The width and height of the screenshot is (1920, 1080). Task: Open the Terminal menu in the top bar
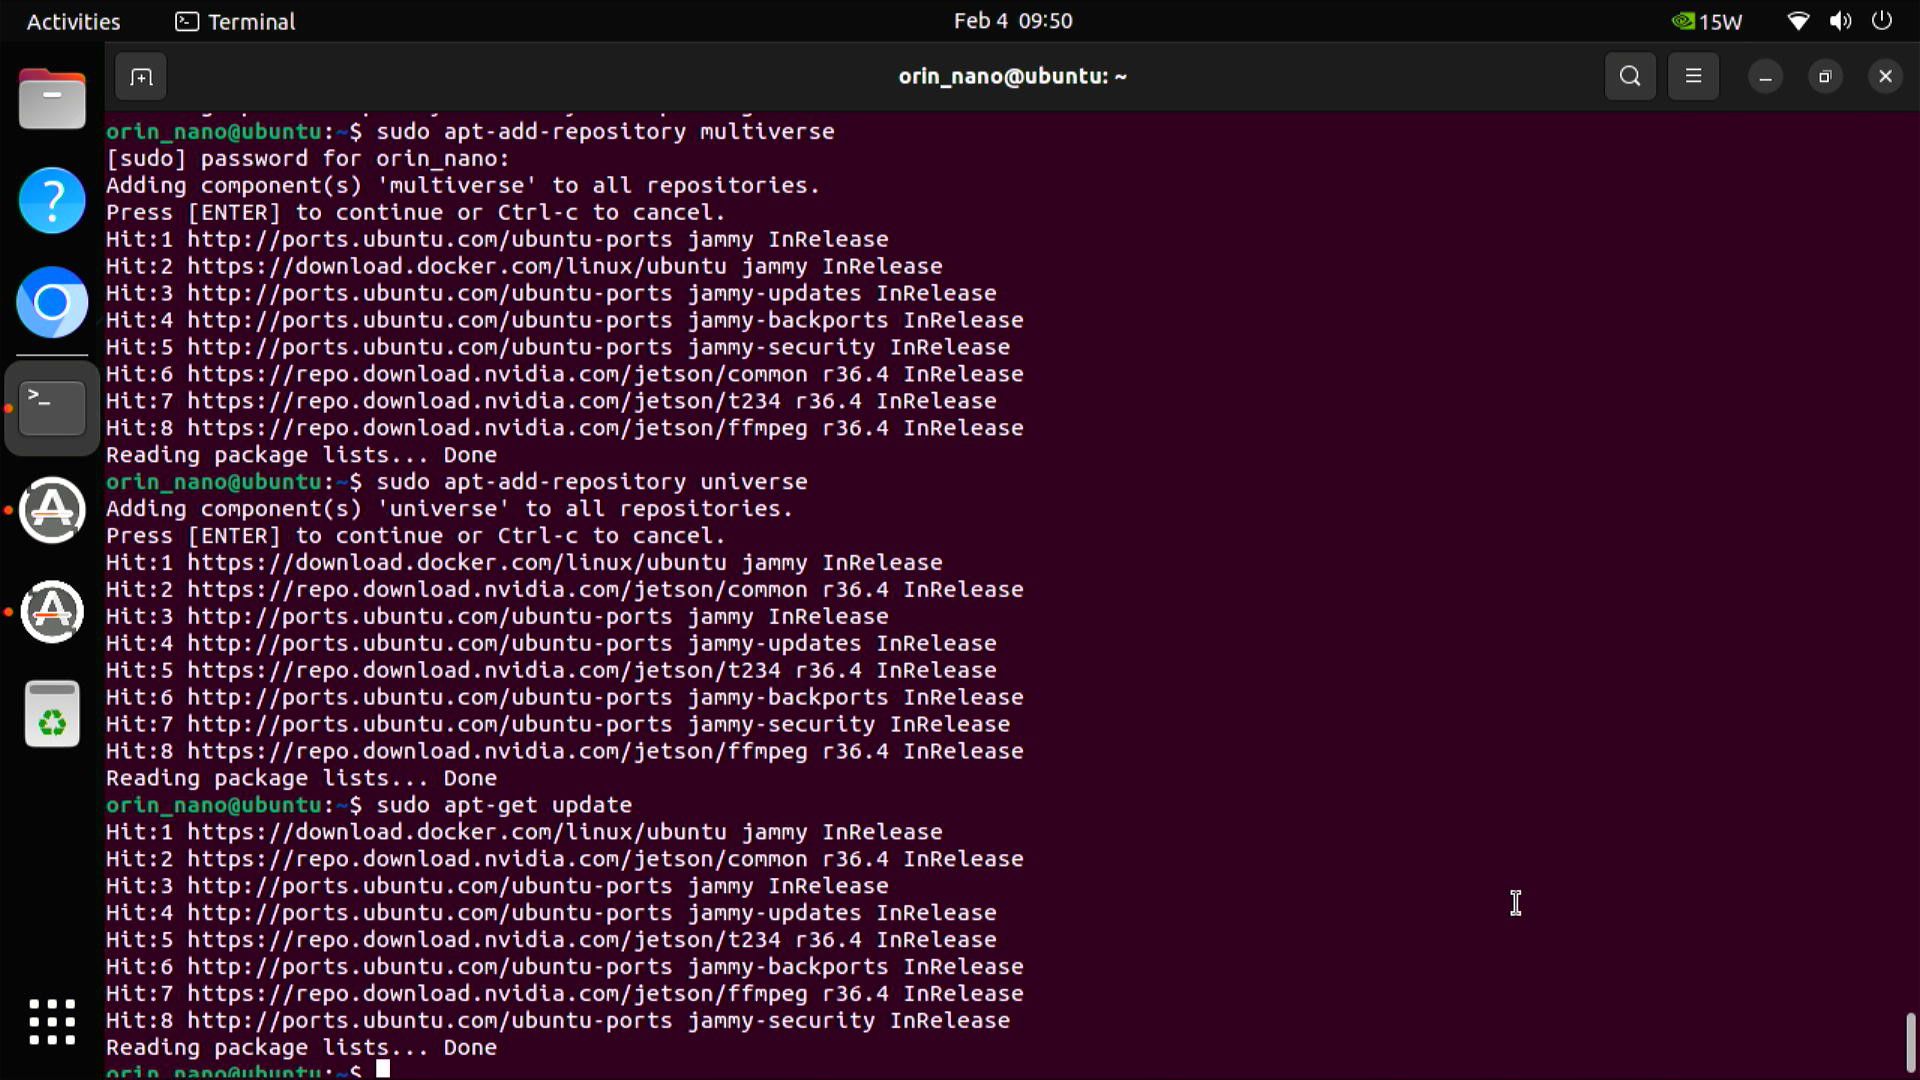click(x=234, y=21)
